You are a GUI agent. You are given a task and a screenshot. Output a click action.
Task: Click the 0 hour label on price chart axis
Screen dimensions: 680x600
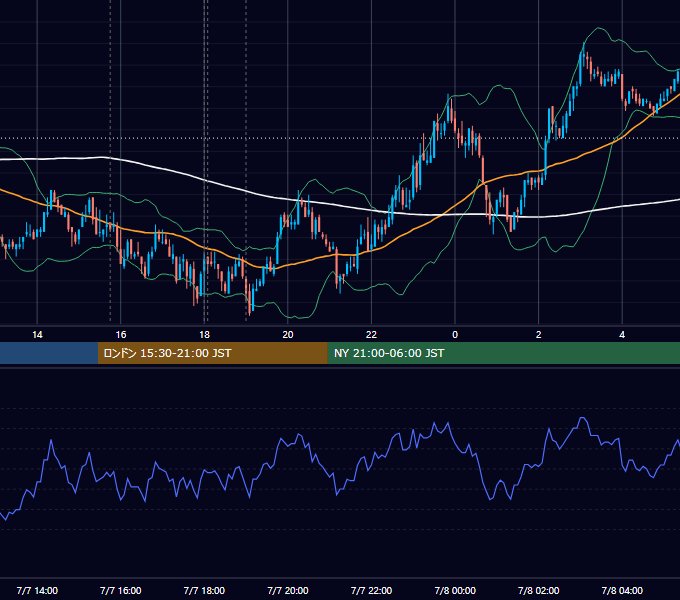point(455,335)
